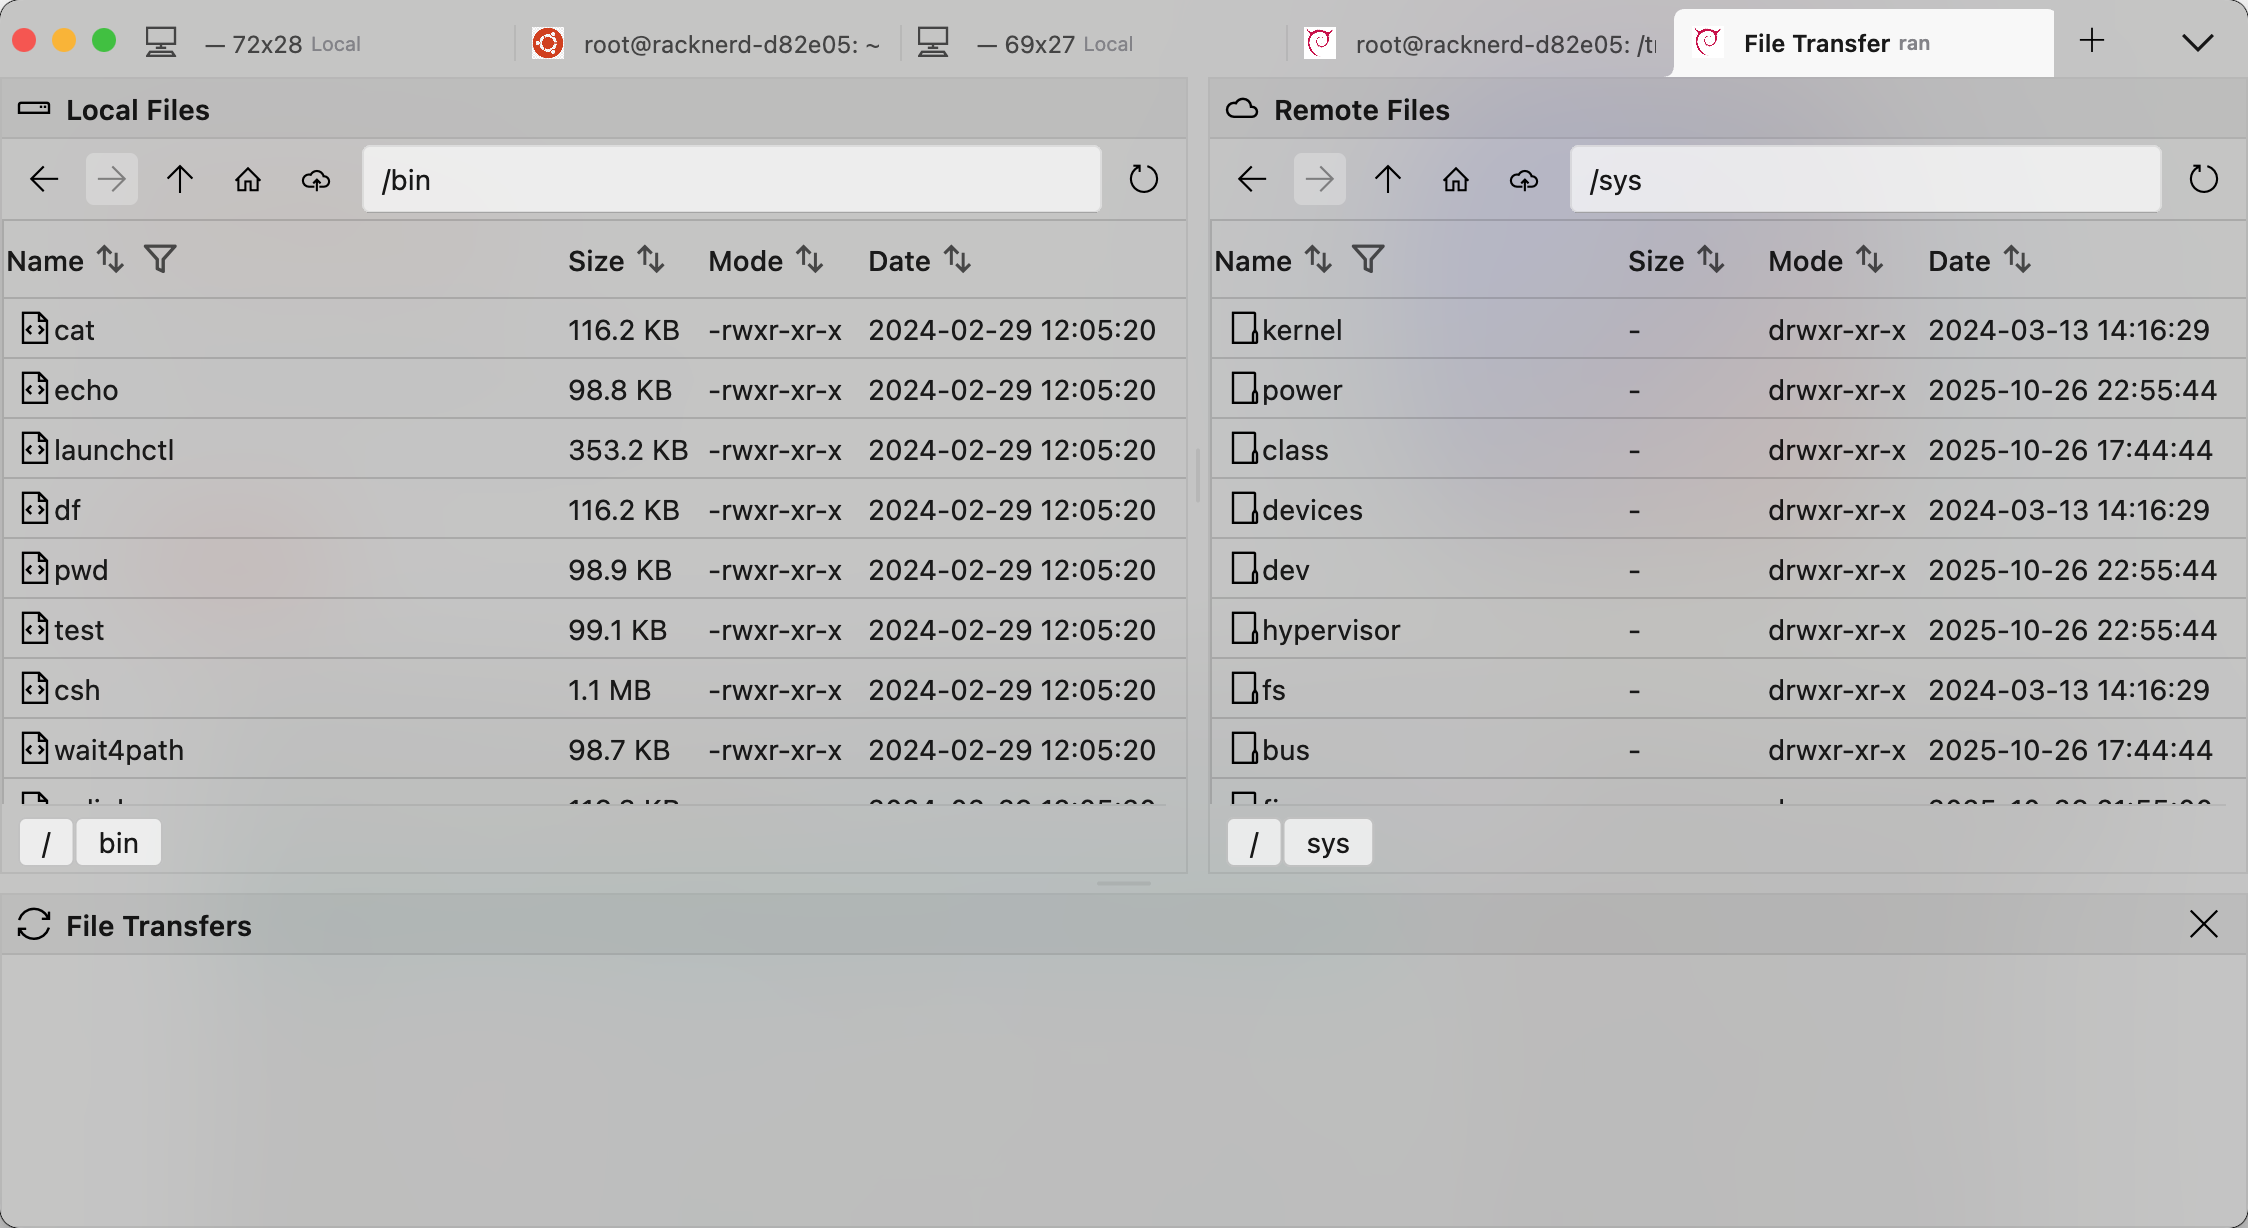The height and width of the screenshot is (1228, 2248).
Task: Open the filter on the Local Files Name column
Action: click(160, 259)
